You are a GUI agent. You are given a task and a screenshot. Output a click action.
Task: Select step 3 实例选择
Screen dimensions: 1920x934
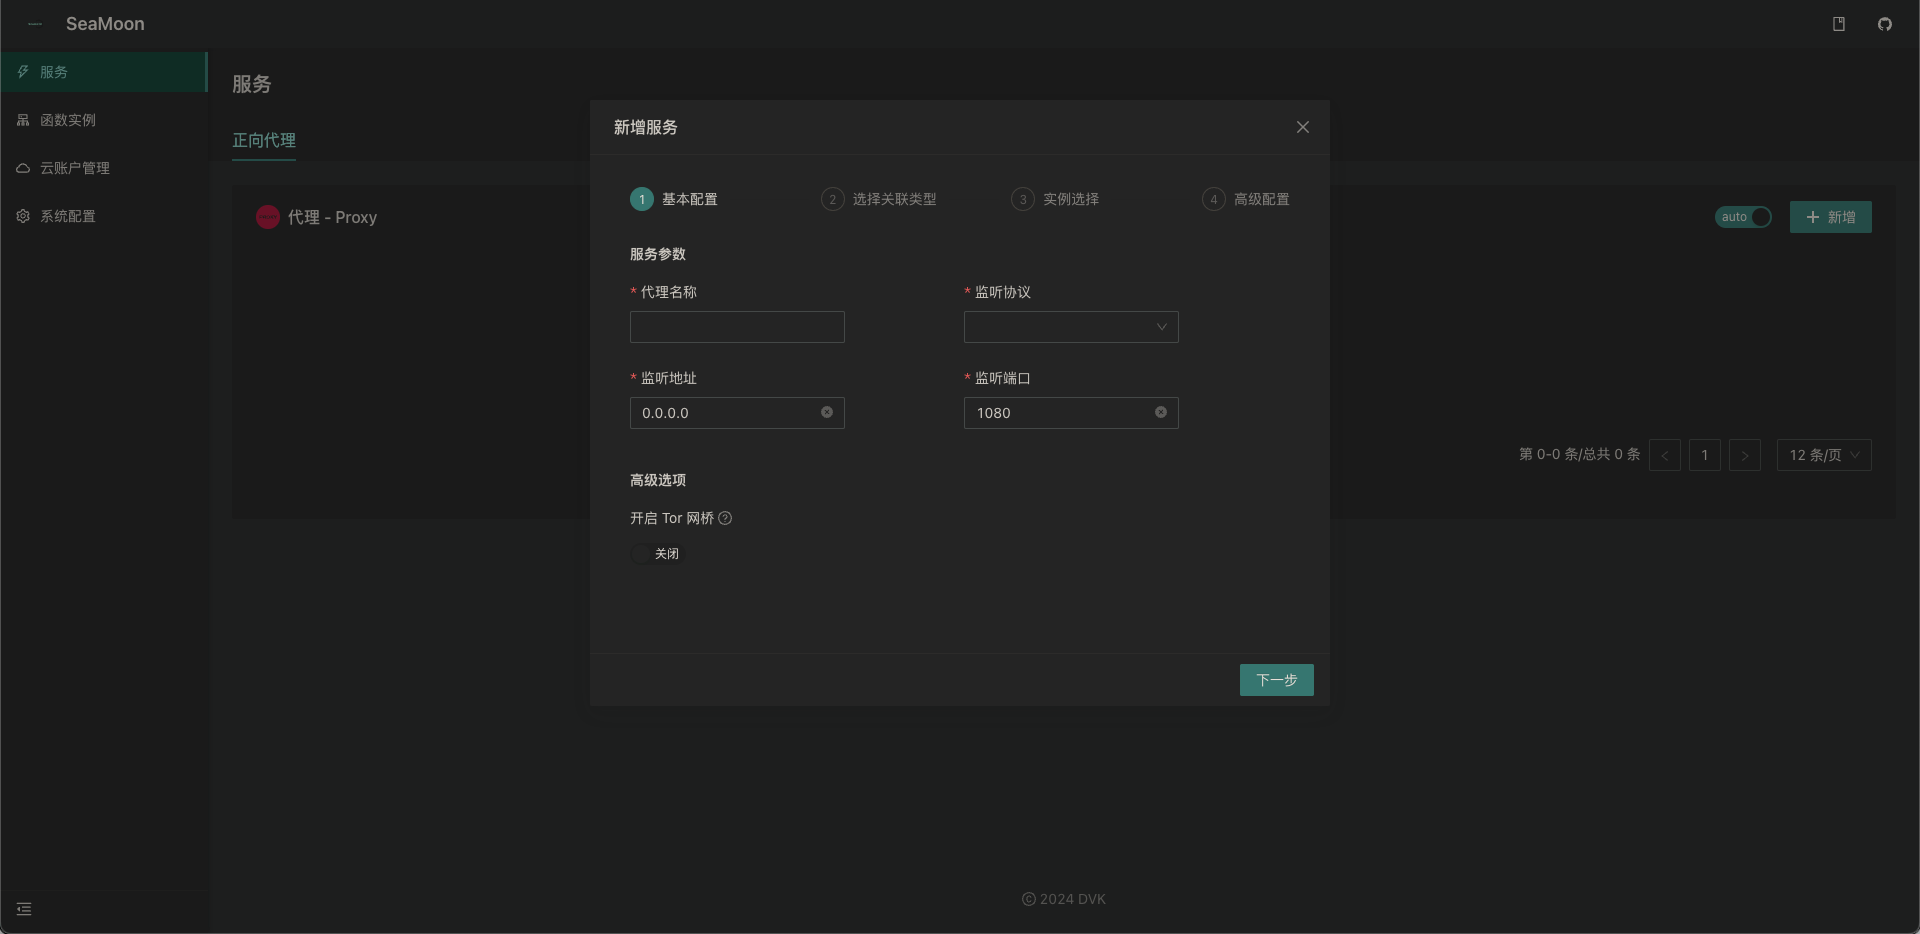pyautogui.click(x=1055, y=199)
